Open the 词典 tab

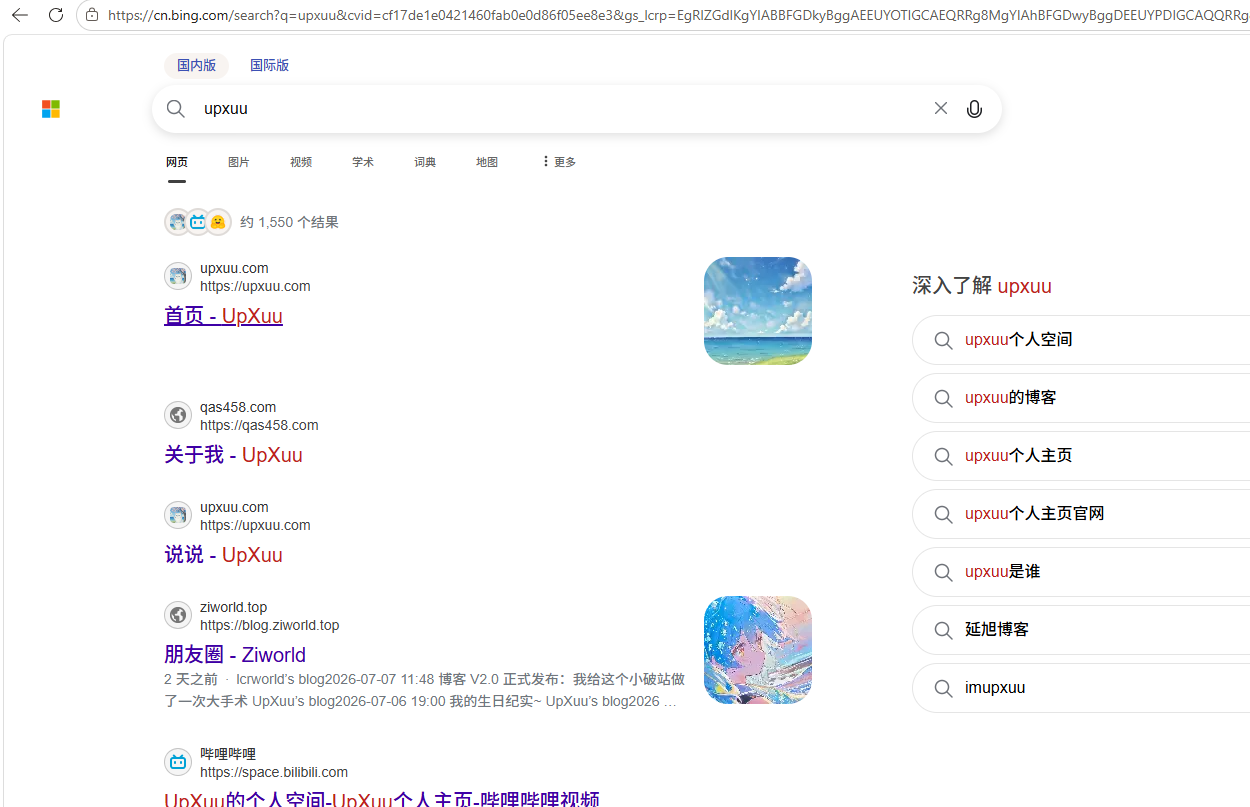tap(425, 162)
